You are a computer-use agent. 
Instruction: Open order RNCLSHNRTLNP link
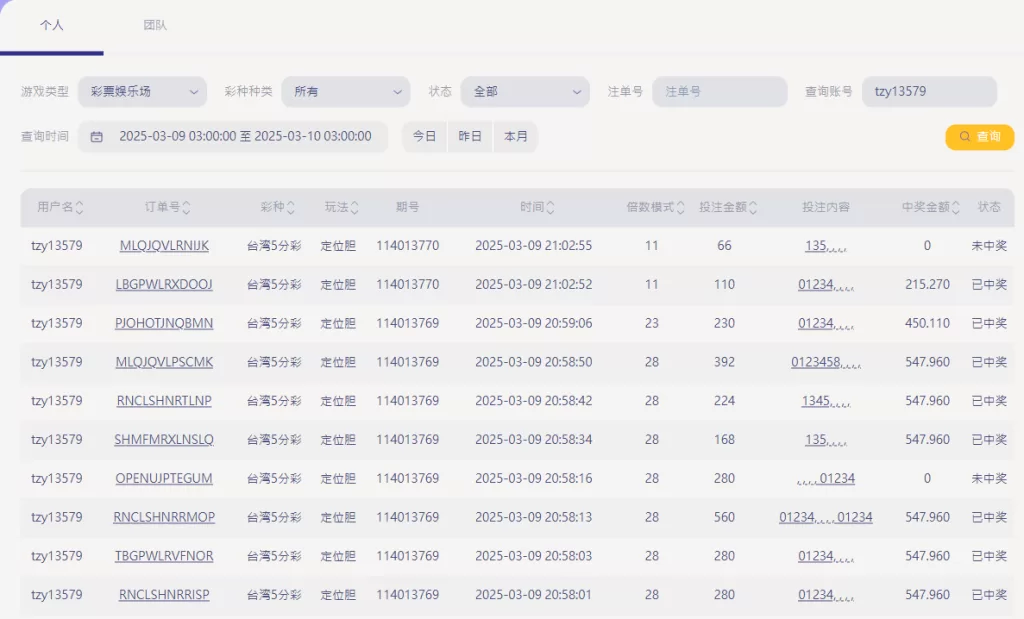pyautogui.click(x=164, y=400)
